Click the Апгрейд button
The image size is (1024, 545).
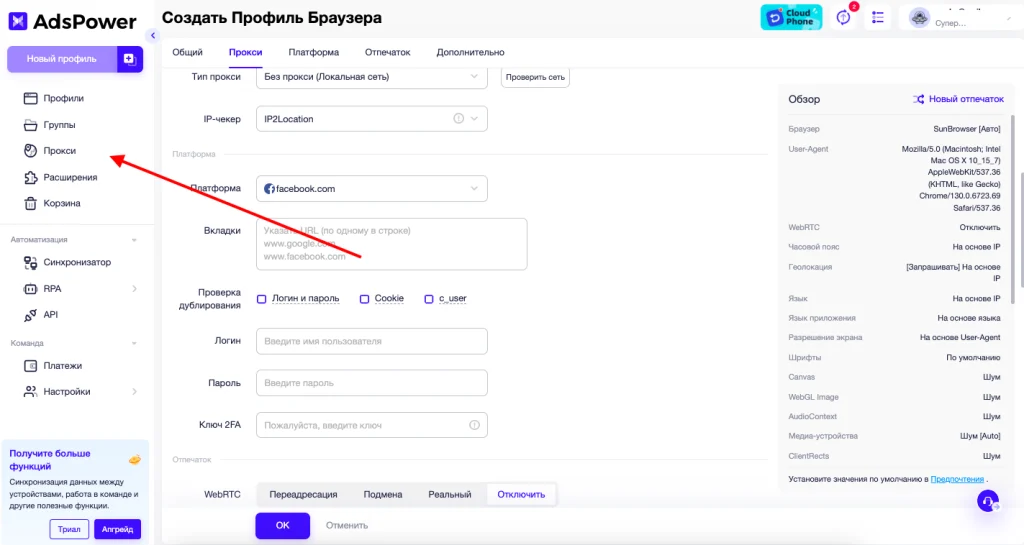click(x=118, y=529)
